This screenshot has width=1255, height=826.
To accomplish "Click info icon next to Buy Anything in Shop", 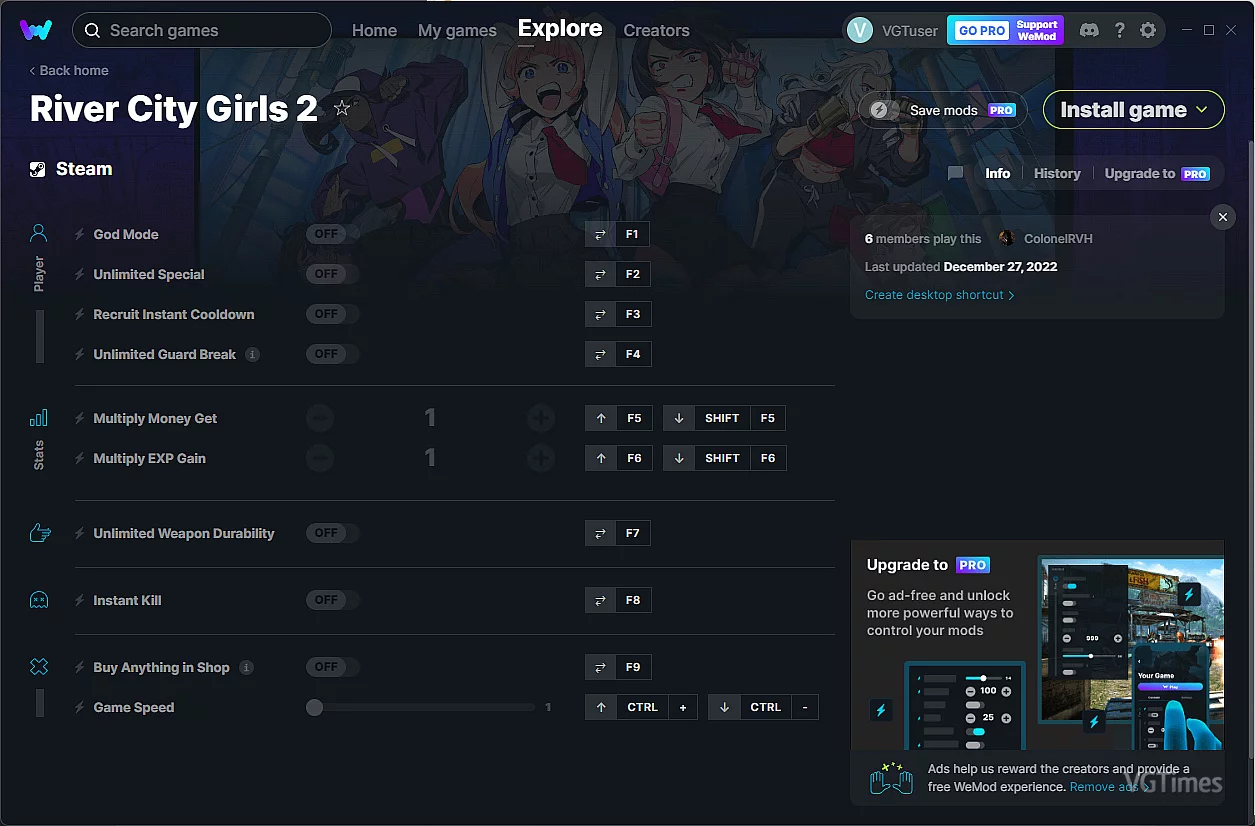I will click(x=247, y=667).
